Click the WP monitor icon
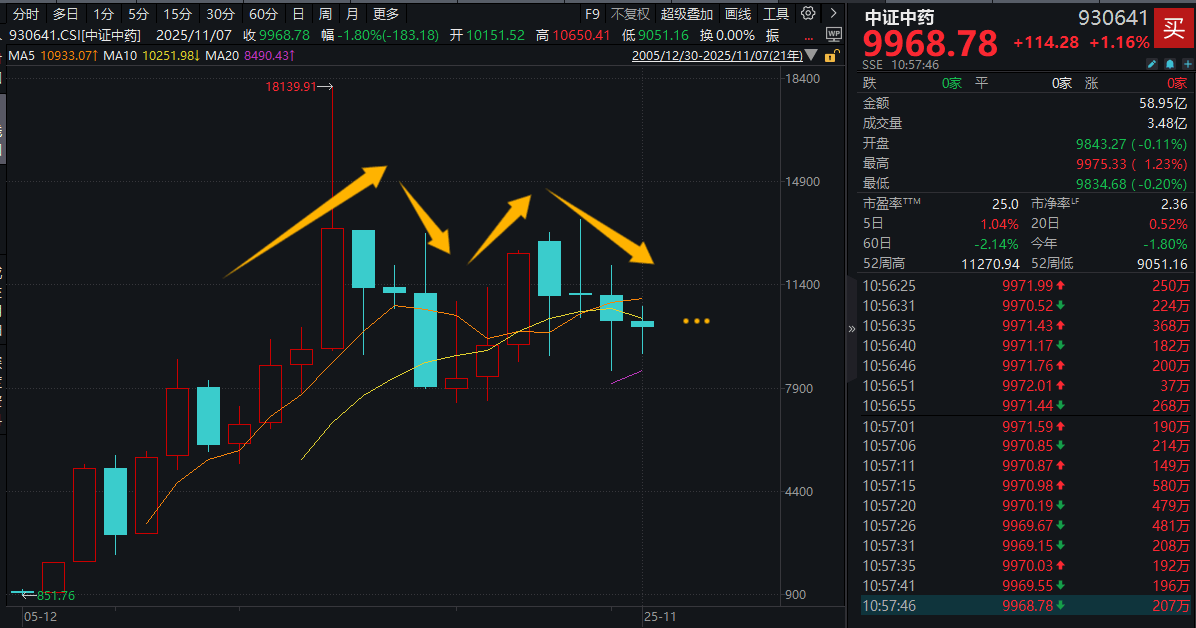 [x=834, y=34]
